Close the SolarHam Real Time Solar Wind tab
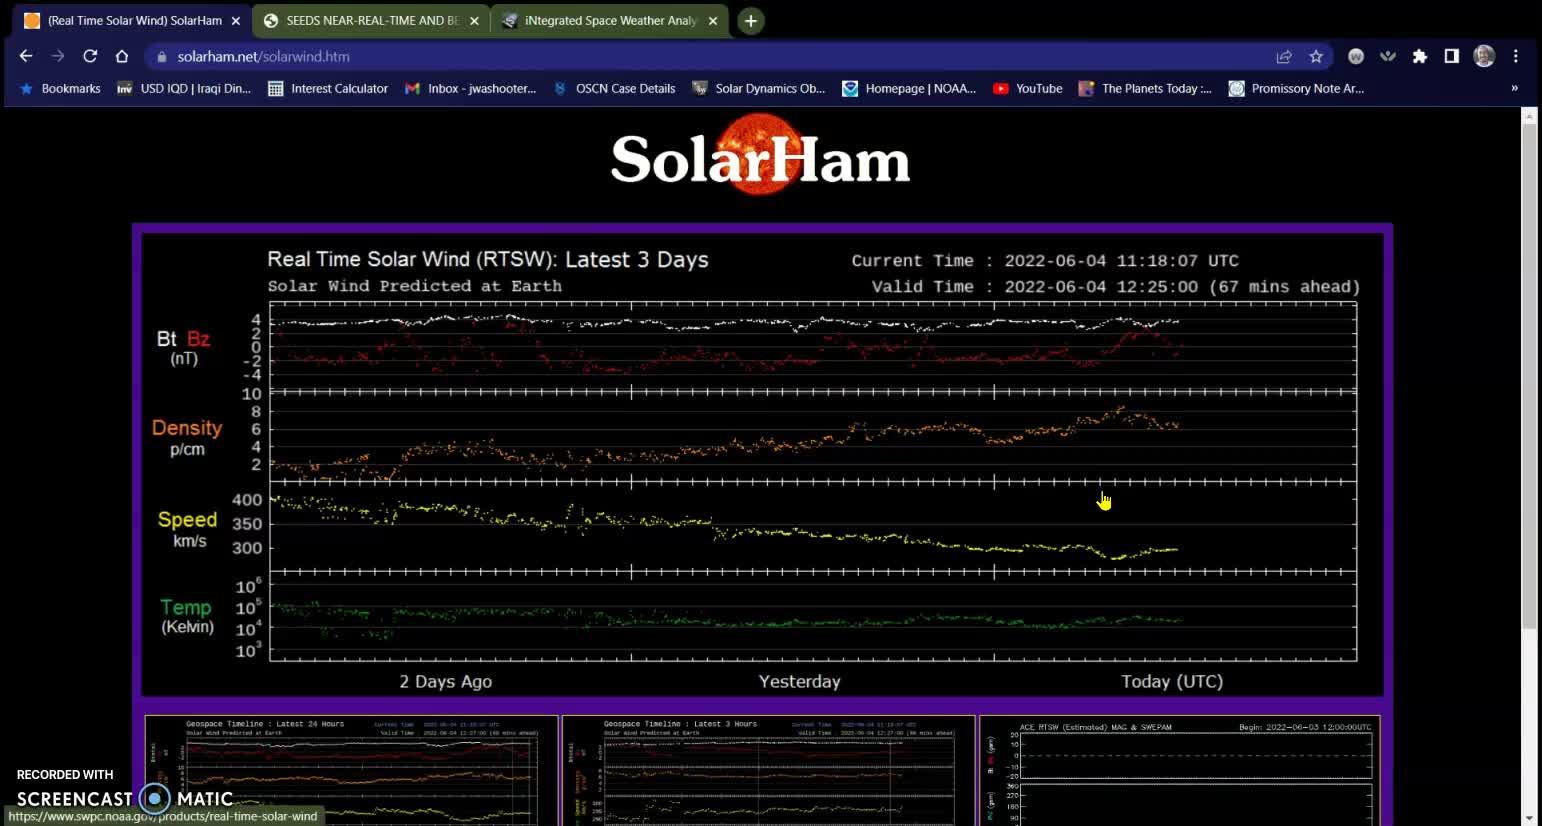This screenshot has width=1542, height=826. pos(236,20)
